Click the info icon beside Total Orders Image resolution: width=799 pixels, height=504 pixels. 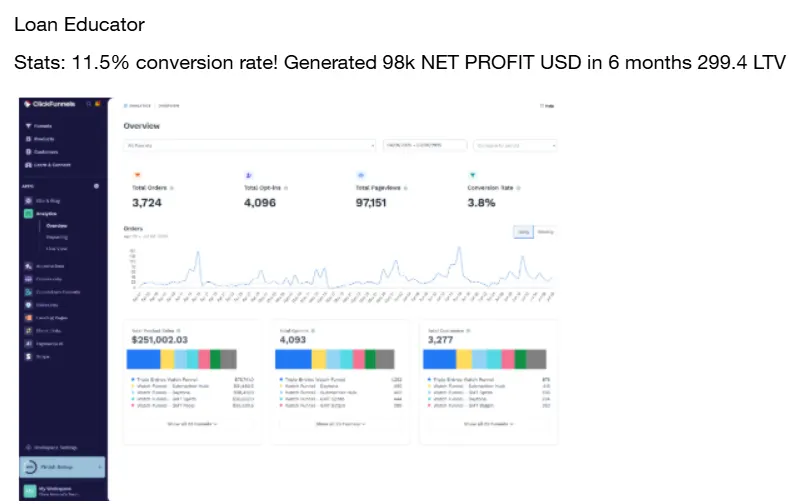pyautogui.click(x=172, y=188)
